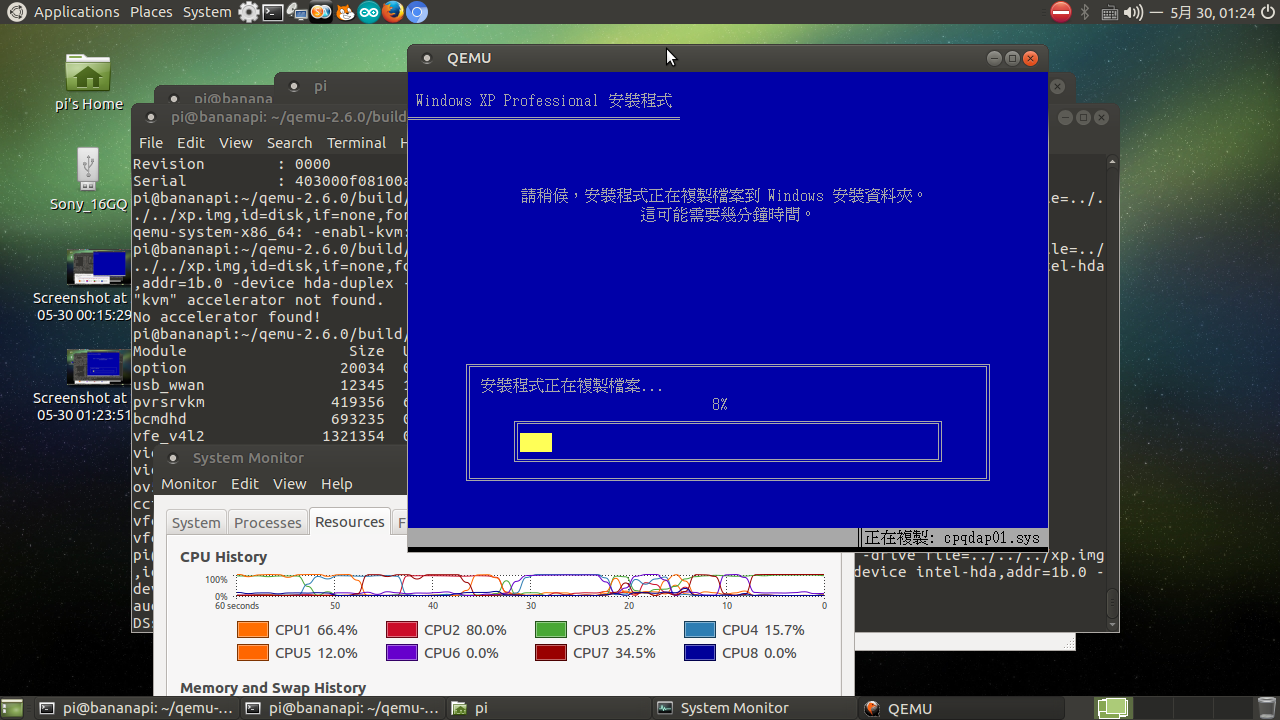The height and width of the screenshot is (720, 1280).
Task: Launch Chromium from the top panel
Action: (417, 12)
